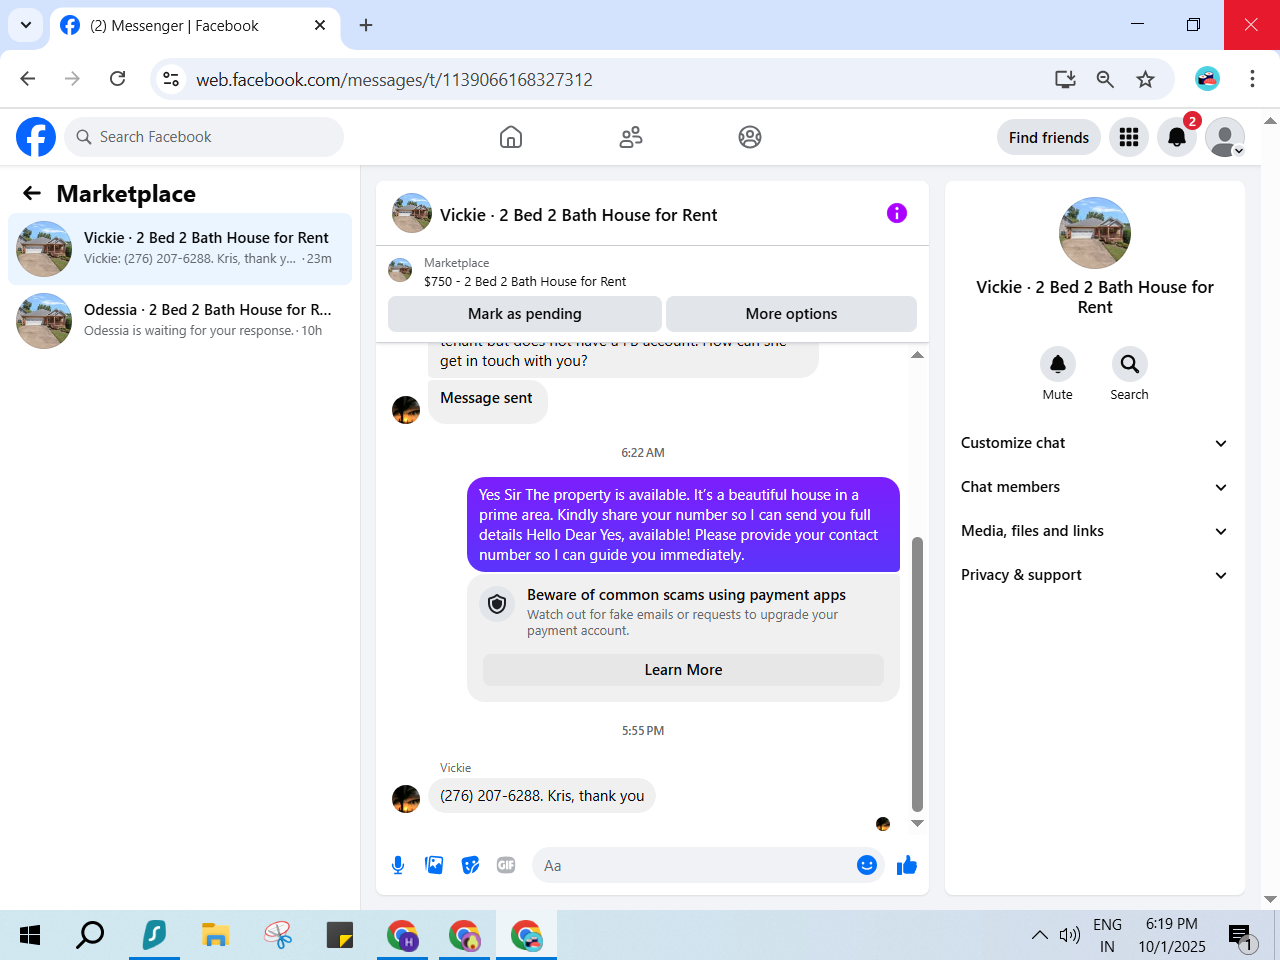Viewport: 1280px width, 960px height.
Task: Open the Groups icon in top navigation
Action: point(750,137)
